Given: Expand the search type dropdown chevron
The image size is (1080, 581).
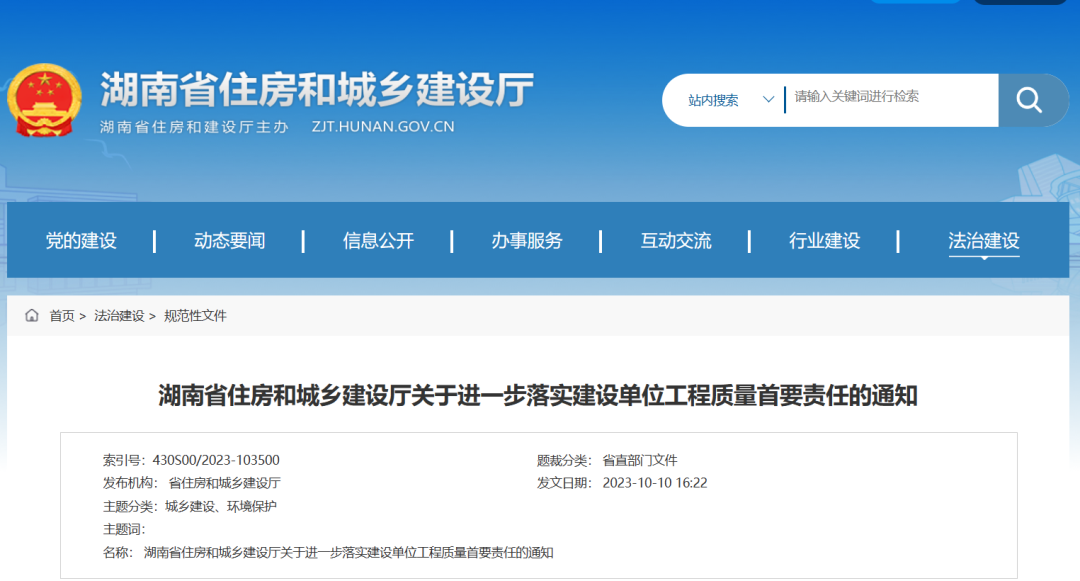Looking at the screenshot, I should tap(767, 100).
